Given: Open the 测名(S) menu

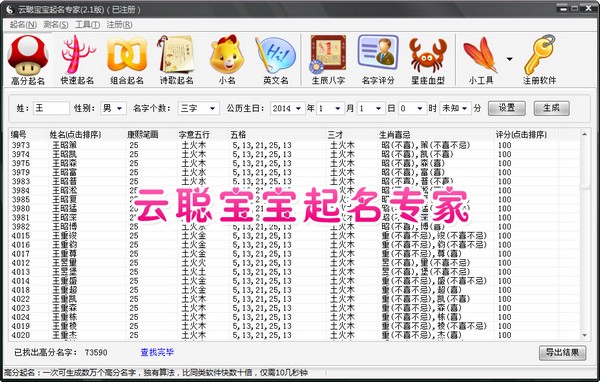Looking at the screenshot, I should (56, 24).
